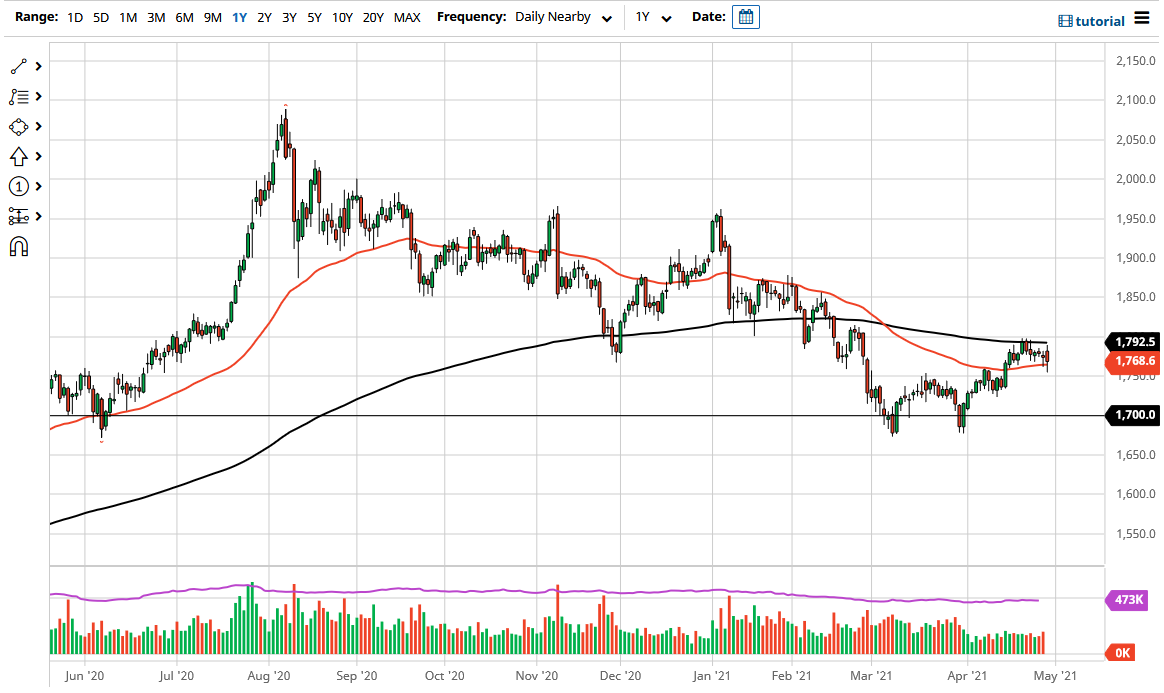Screen dimensions: 1164x693
Task: Expand Fibonacci tool options arrow
Action: click(39, 96)
